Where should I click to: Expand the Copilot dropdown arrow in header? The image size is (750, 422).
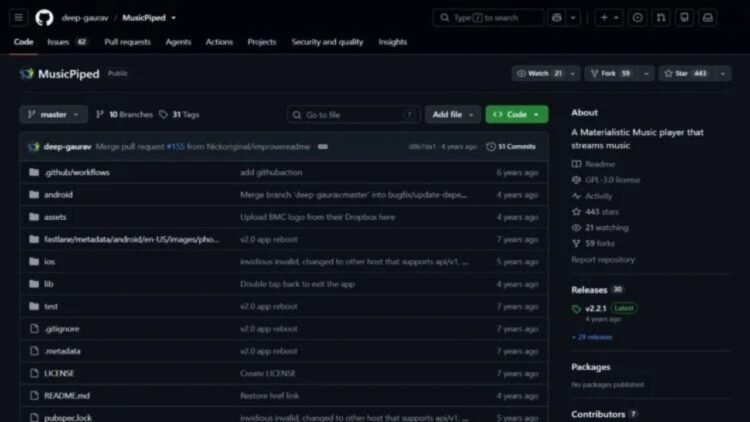[573, 18]
